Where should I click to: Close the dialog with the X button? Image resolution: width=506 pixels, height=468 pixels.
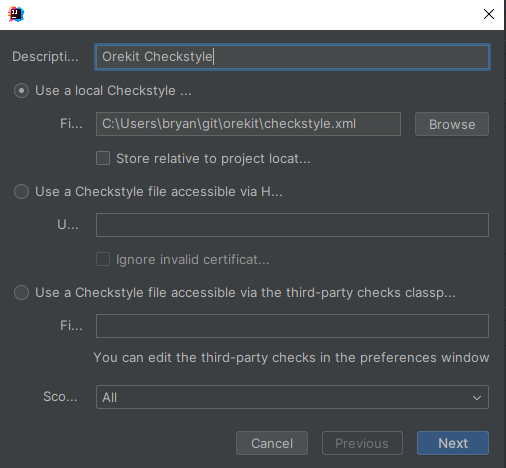pyautogui.click(x=489, y=14)
